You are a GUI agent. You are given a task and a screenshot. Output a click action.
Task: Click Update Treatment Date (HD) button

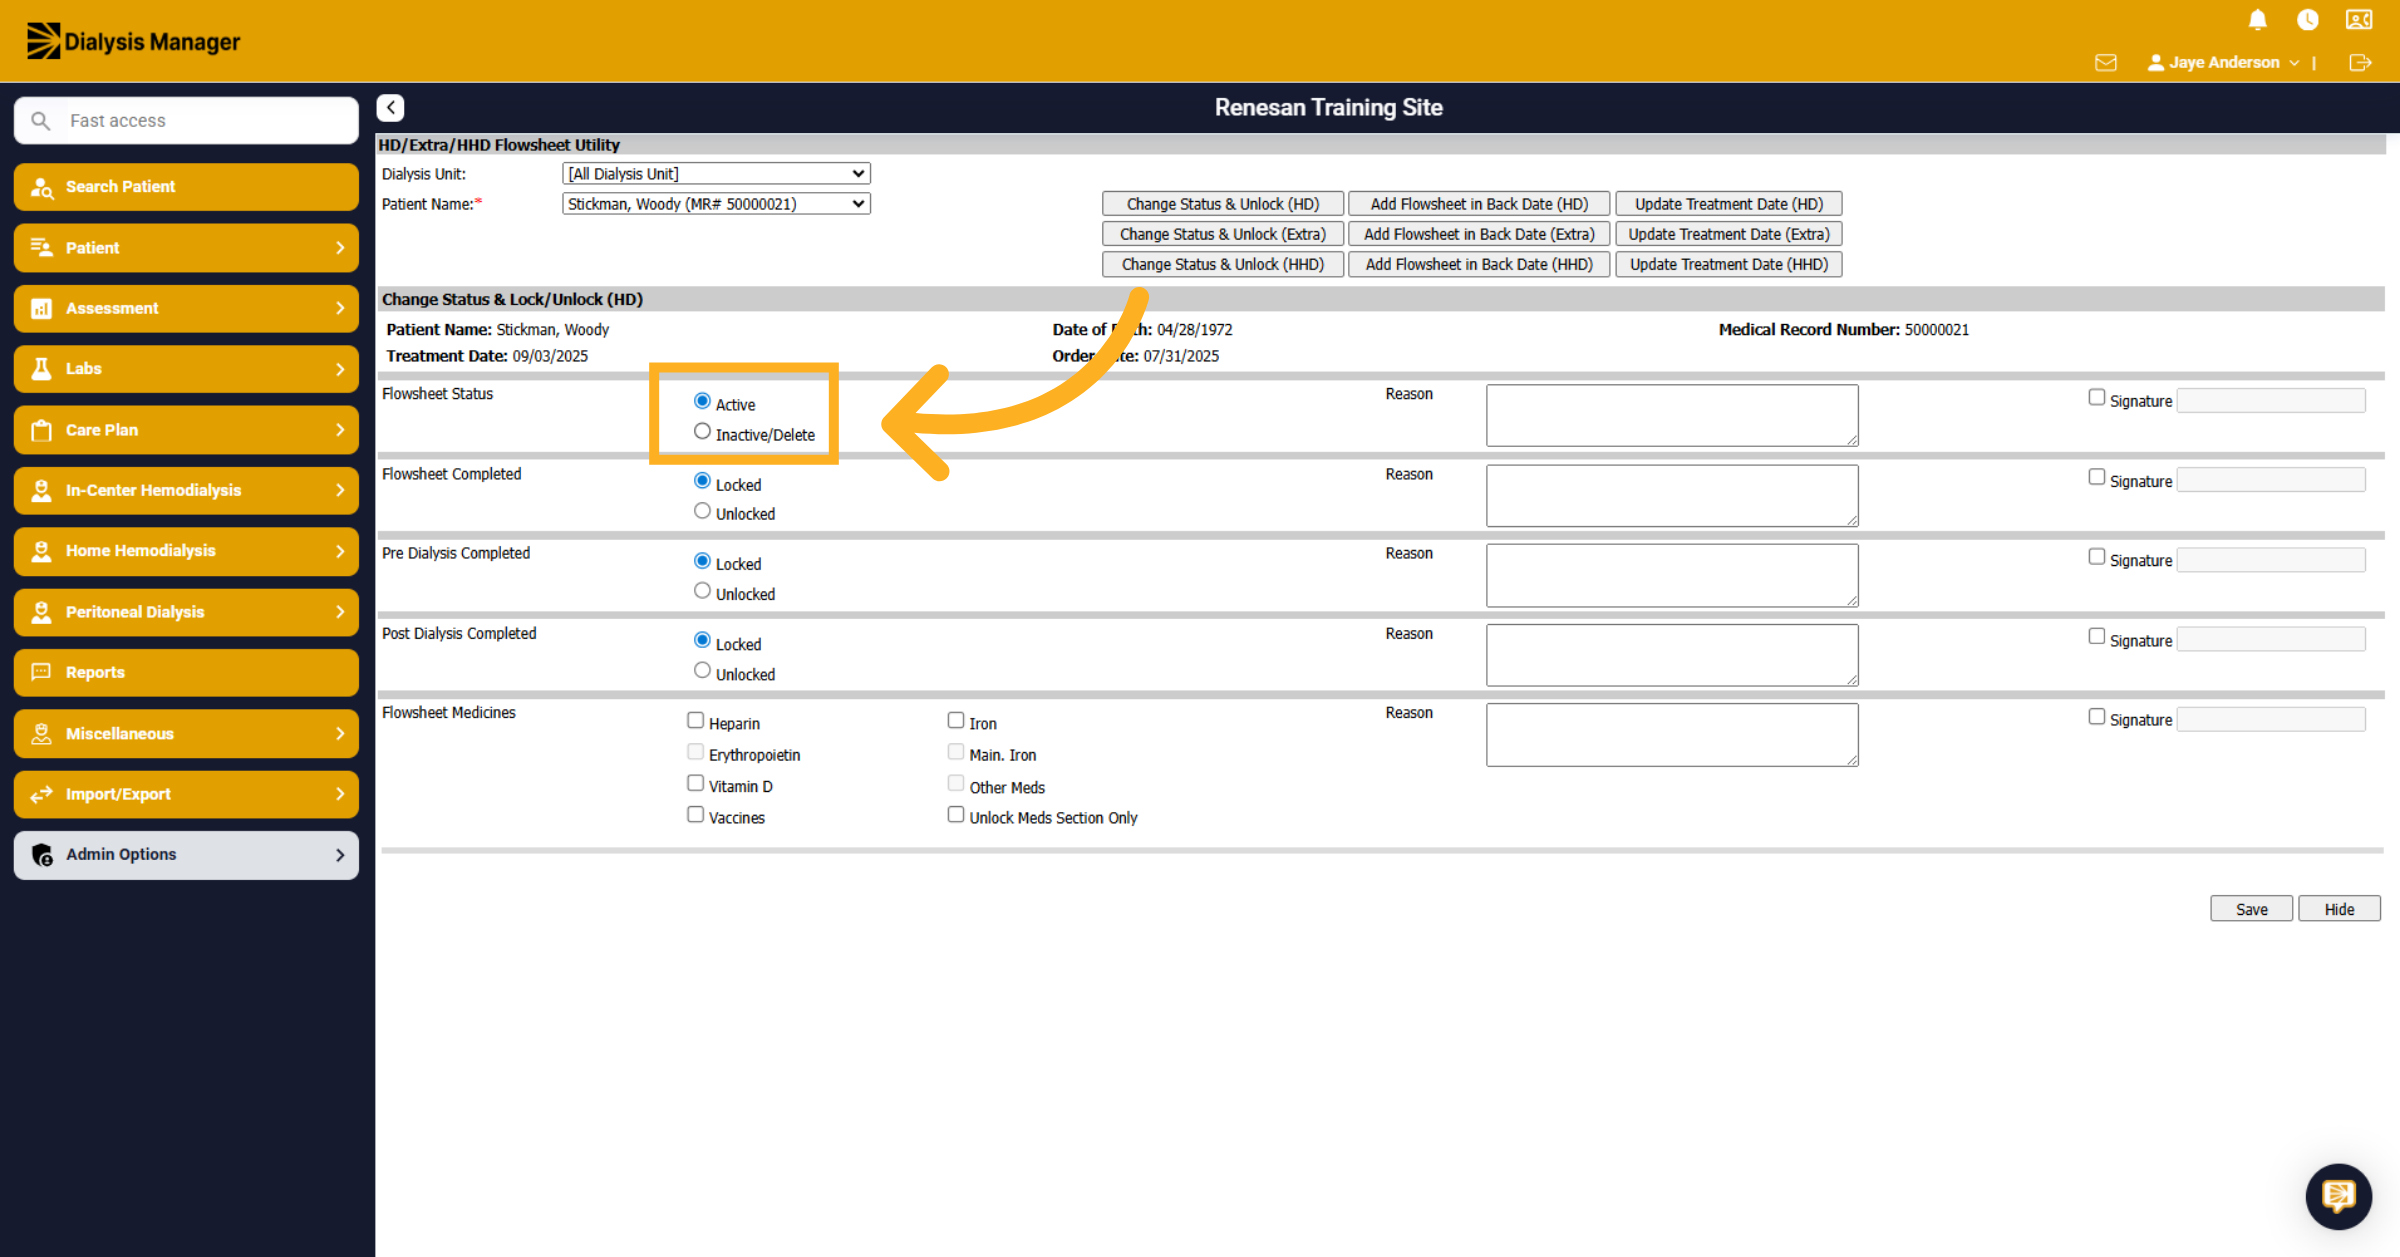coord(1728,204)
